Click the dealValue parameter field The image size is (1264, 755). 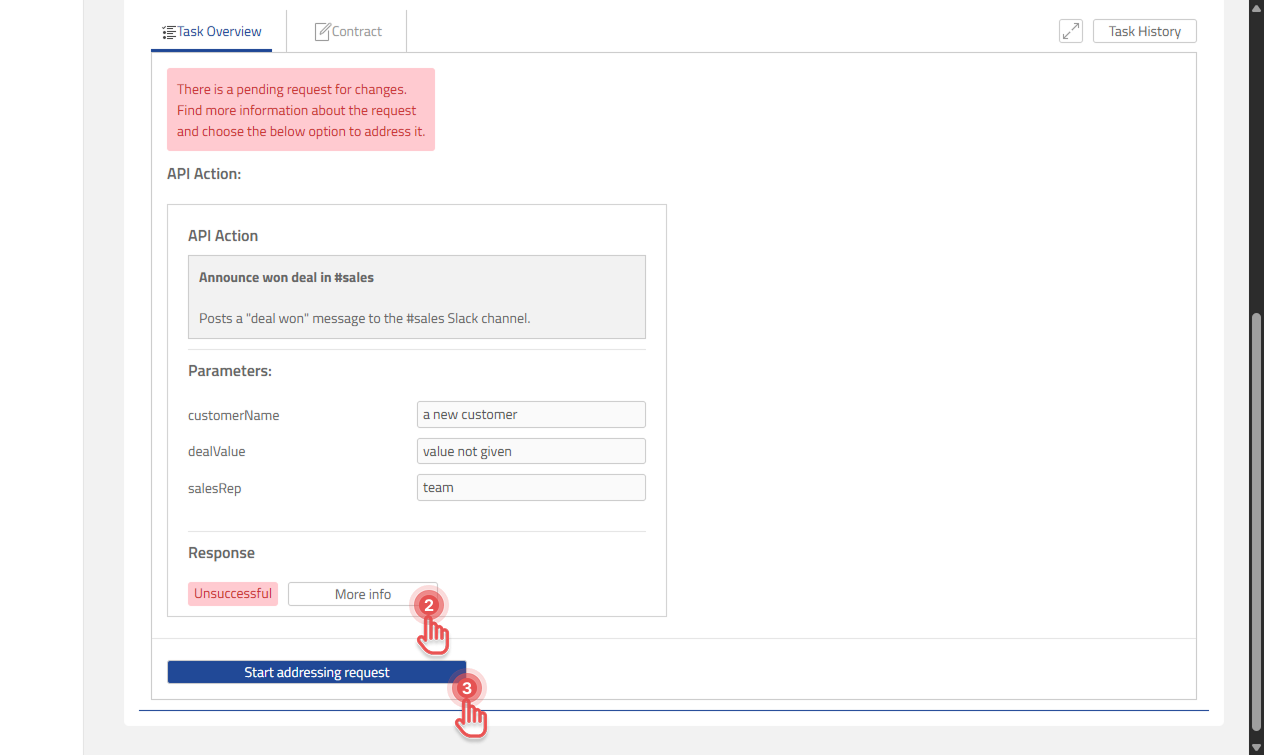tap(531, 451)
